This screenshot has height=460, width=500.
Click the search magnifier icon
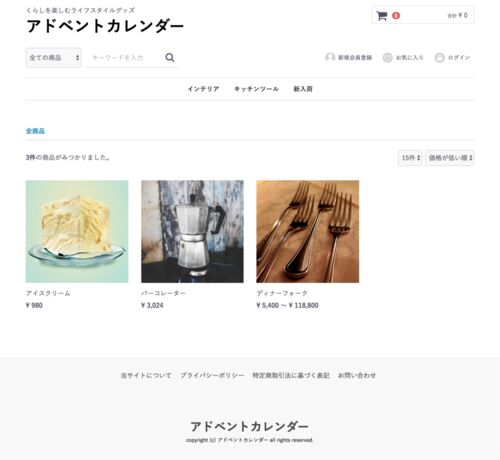170,58
